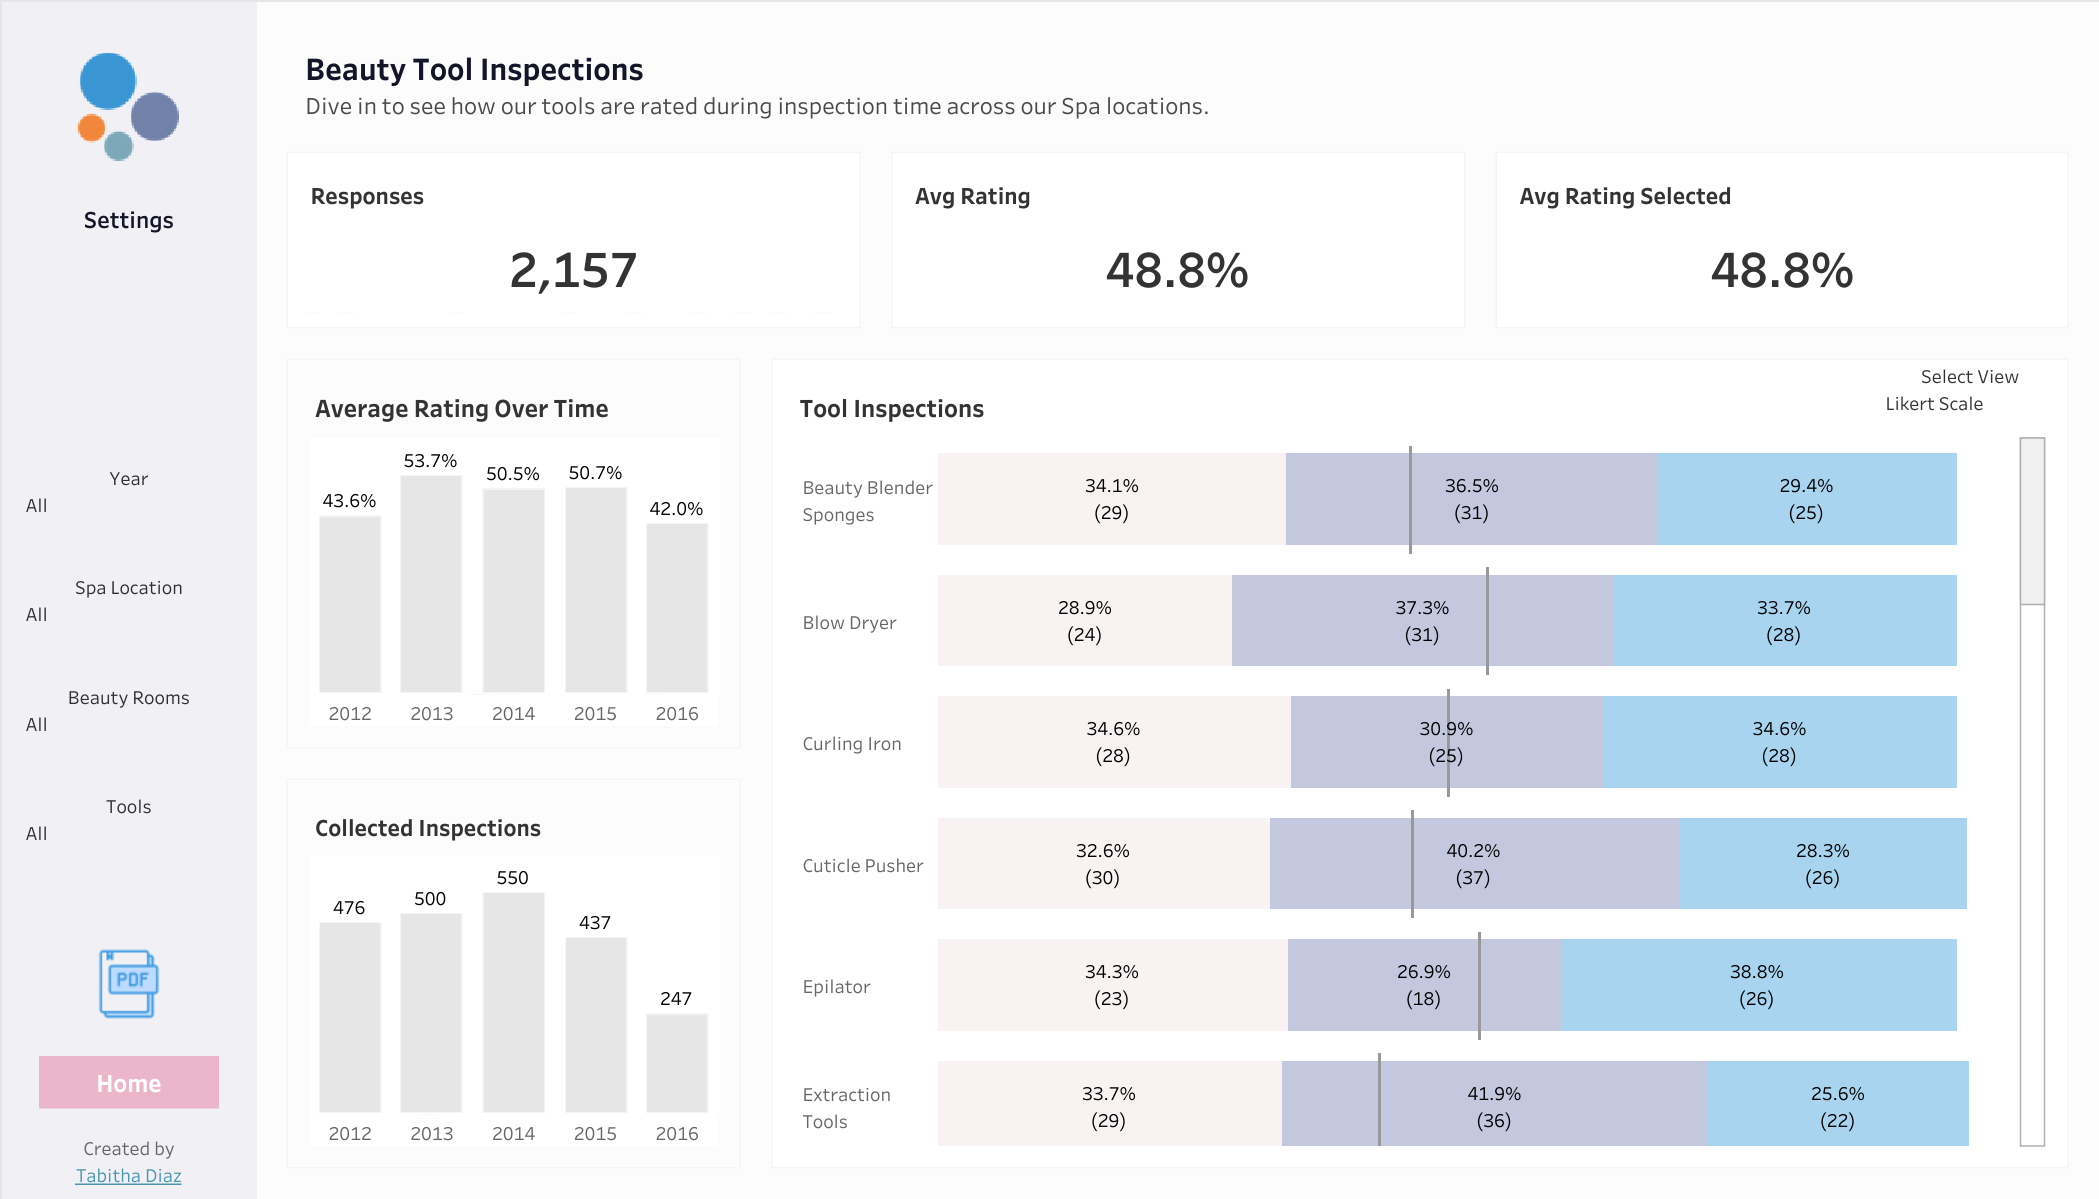Click the pink Home button
This screenshot has height=1199, width=2099.
point(129,1083)
